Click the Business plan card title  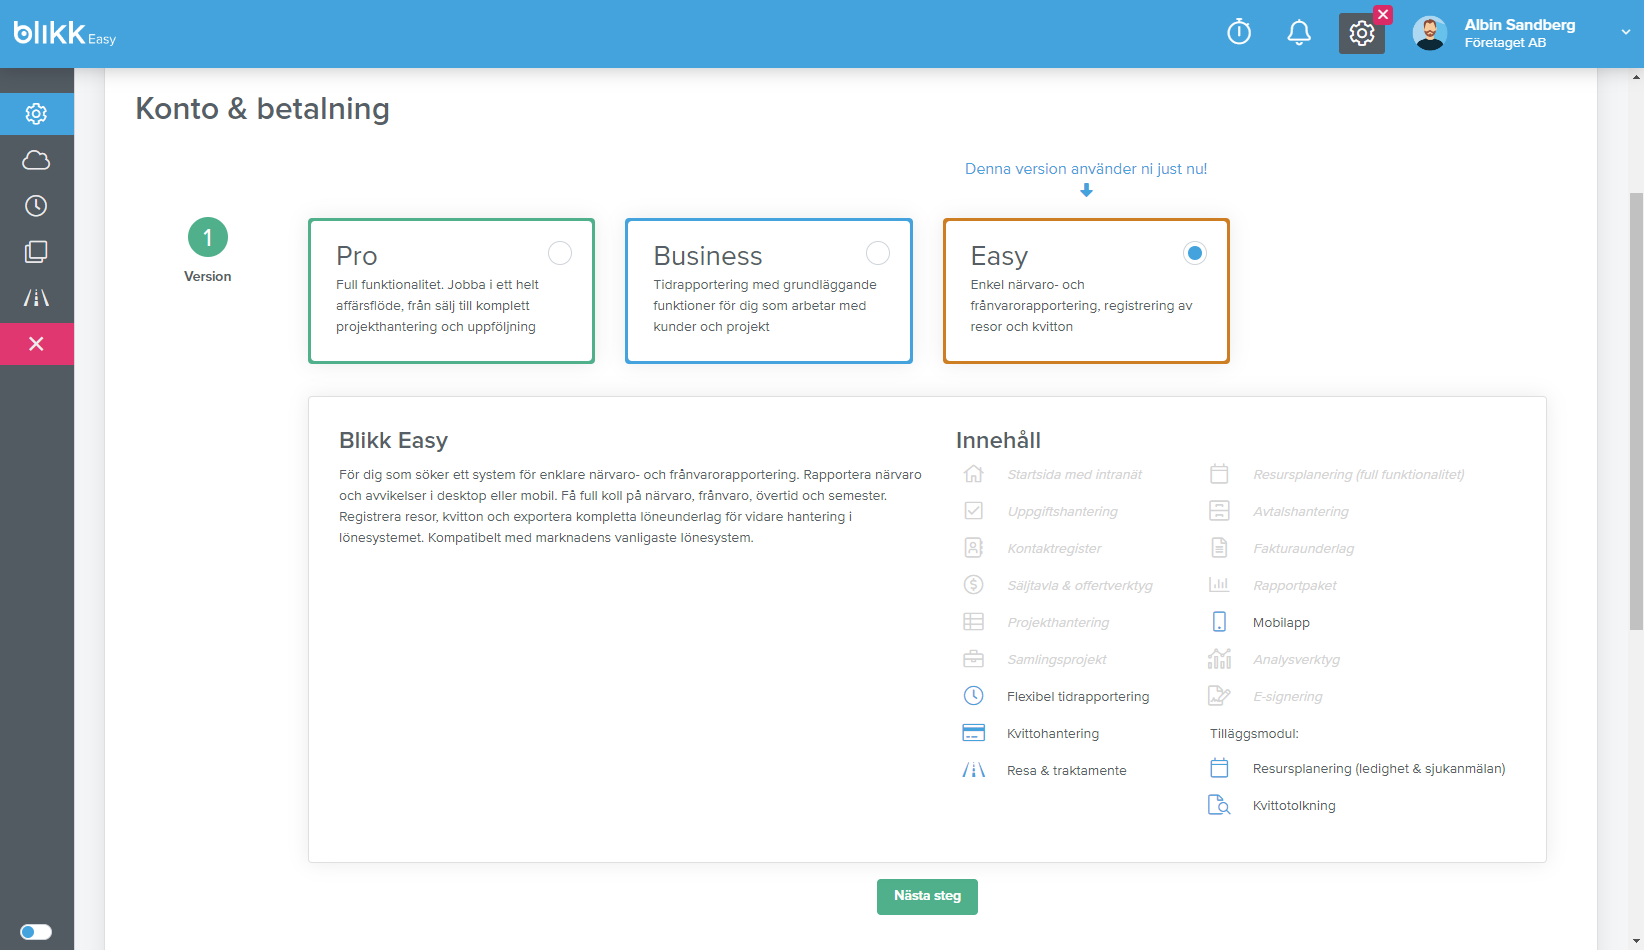(708, 256)
